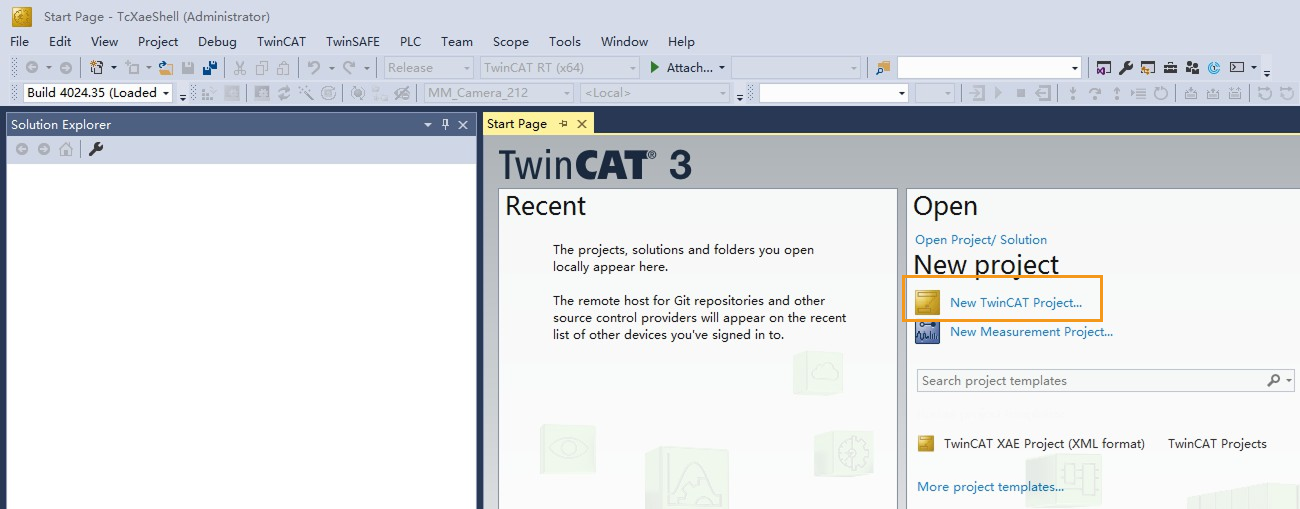
Task: Click the New TwinCAT Project link
Action: [1016, 302]
